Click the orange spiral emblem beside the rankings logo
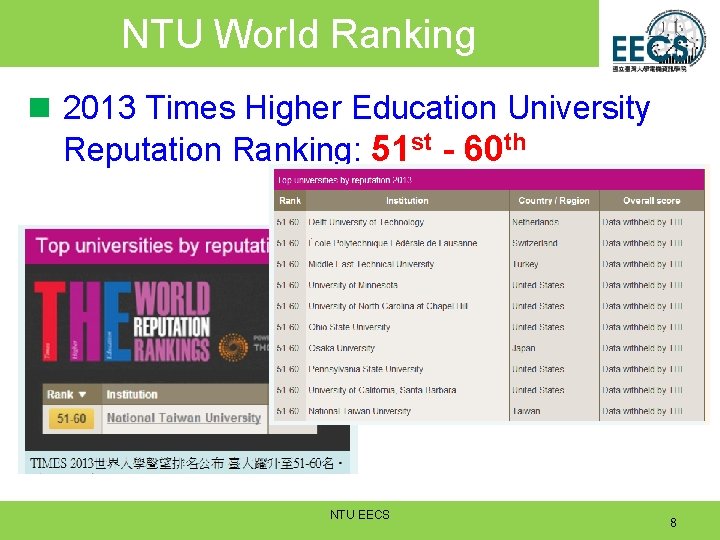Viewport: 720px width, 540px height. click(x=233, y=347)
